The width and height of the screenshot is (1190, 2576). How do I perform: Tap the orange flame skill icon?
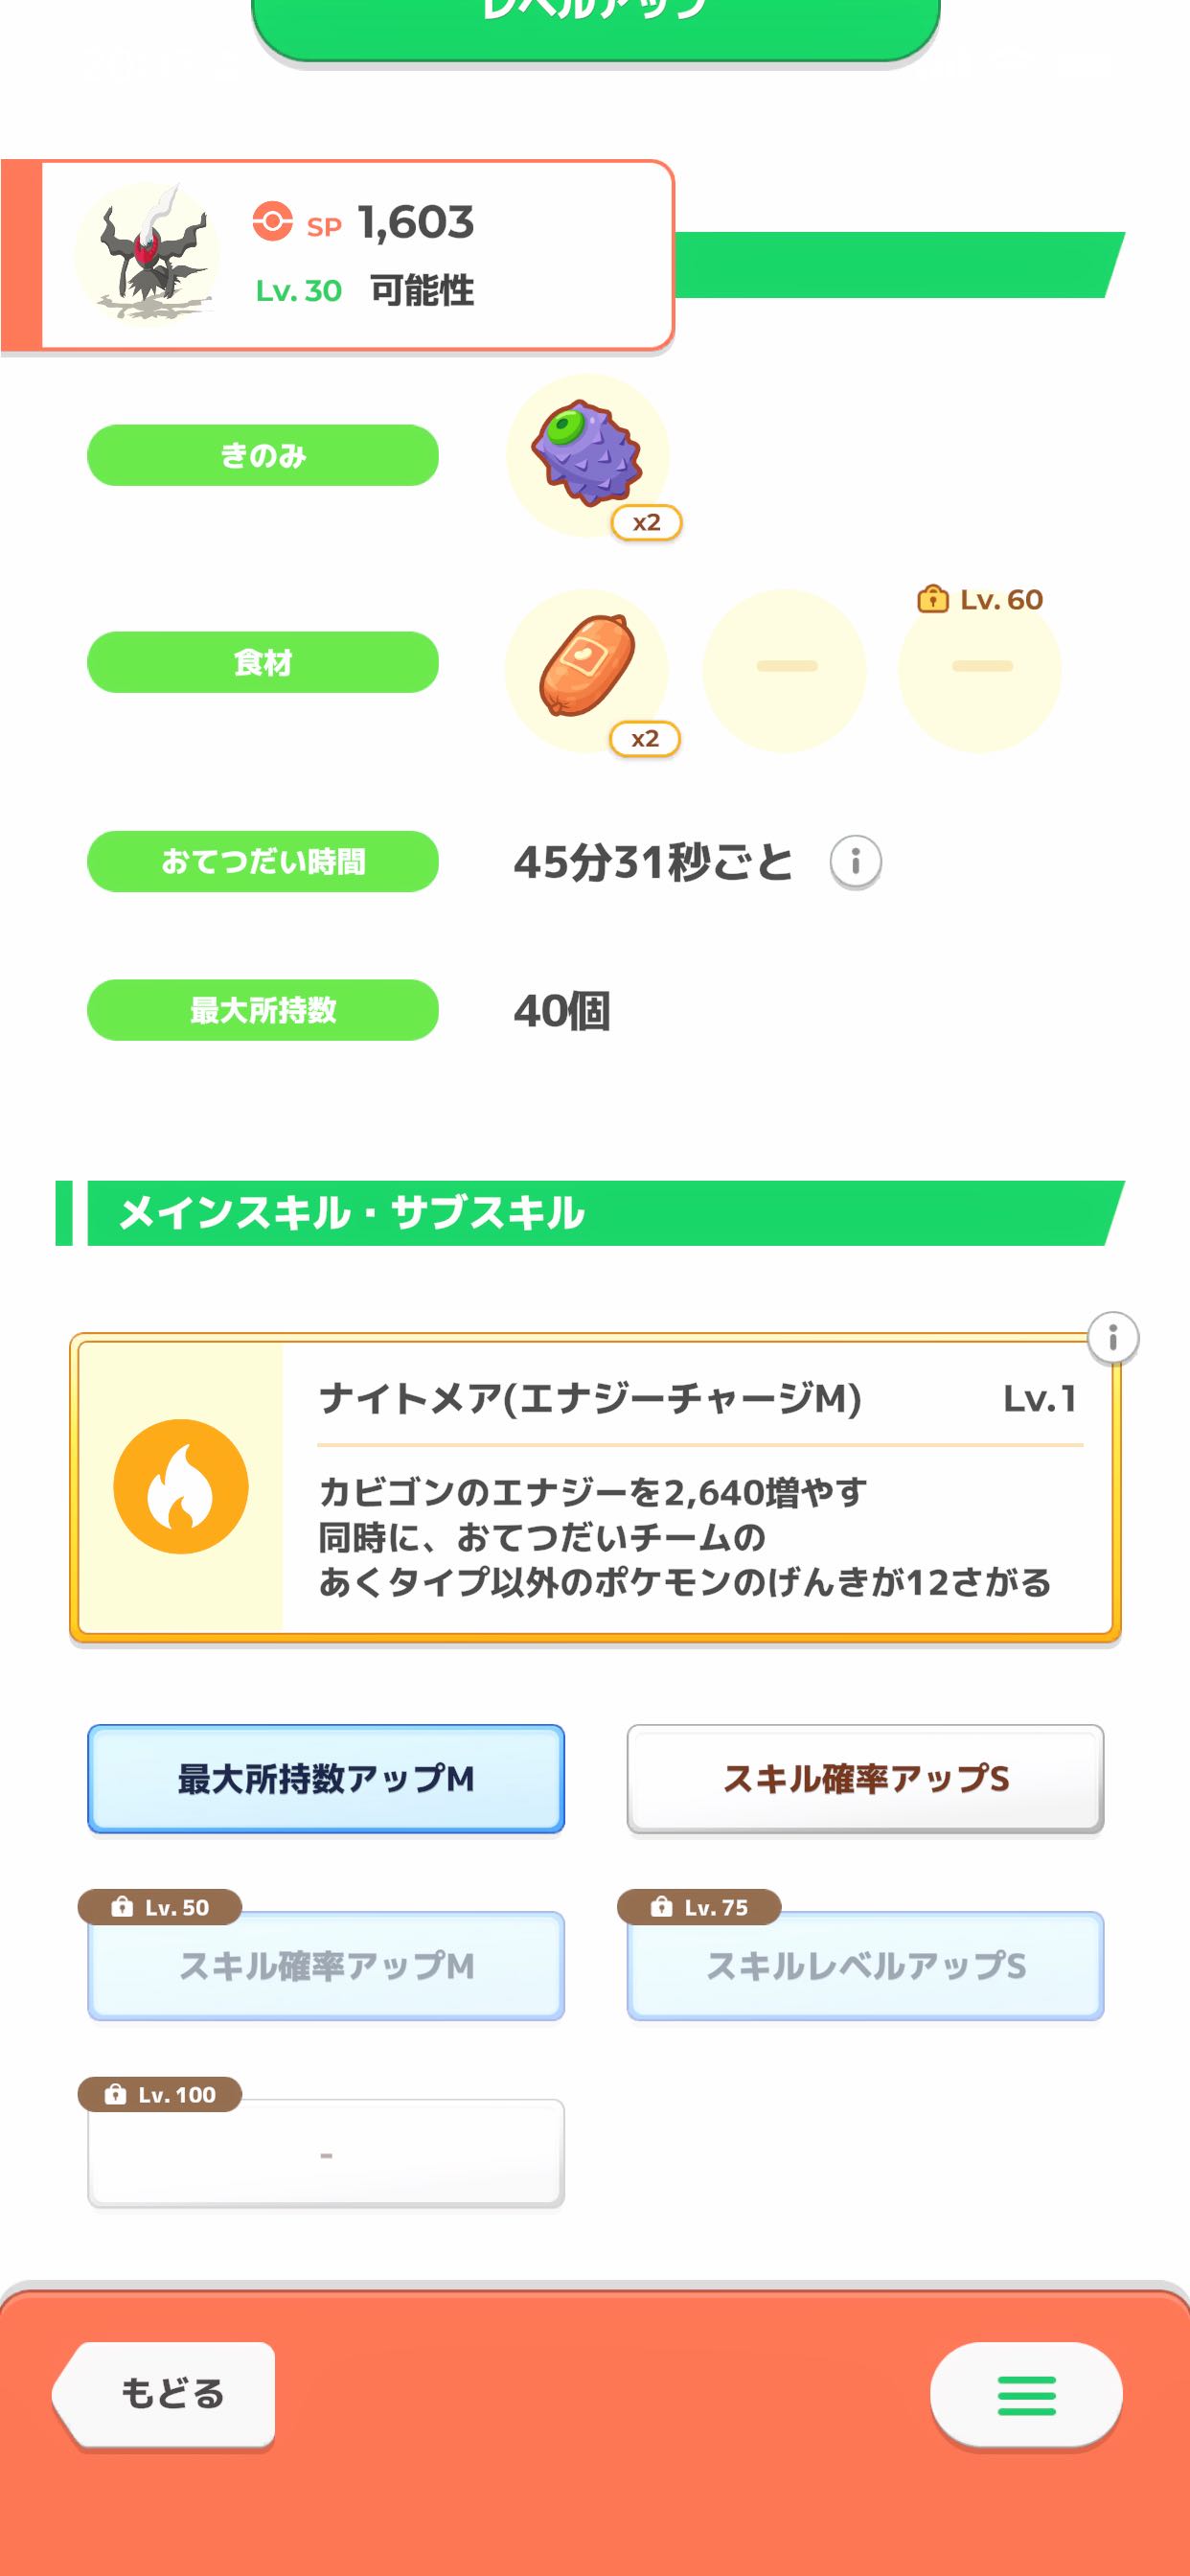click(181, 1486)
